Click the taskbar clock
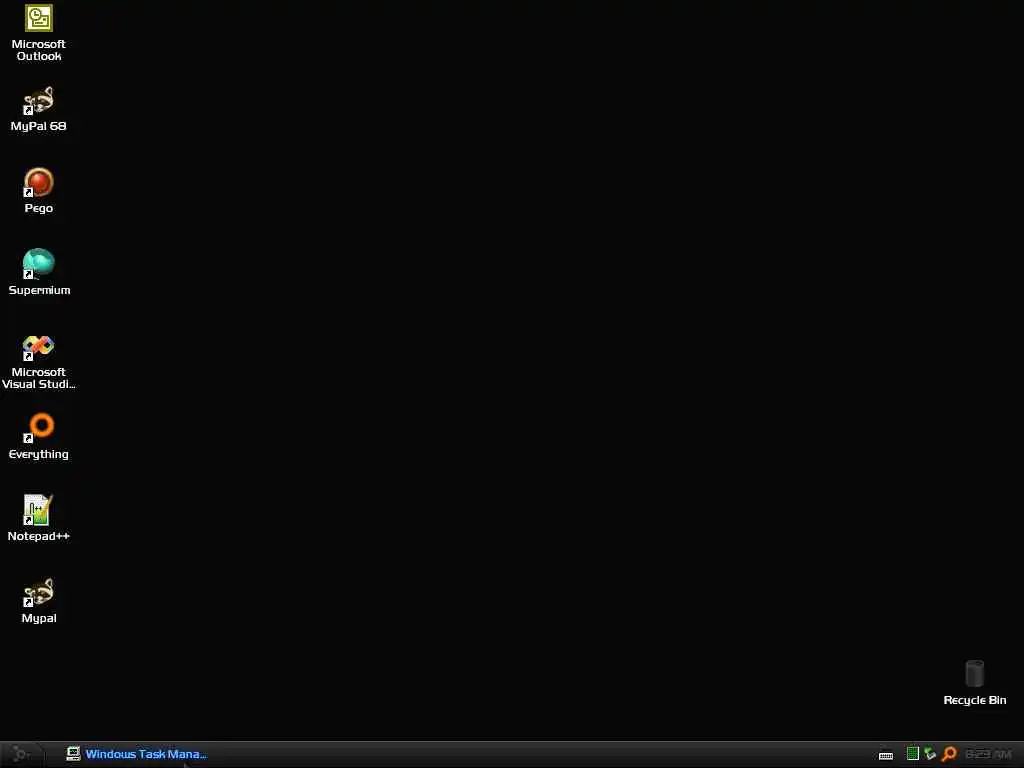Viewport: 1024px width, 768px height. point(988,754)
